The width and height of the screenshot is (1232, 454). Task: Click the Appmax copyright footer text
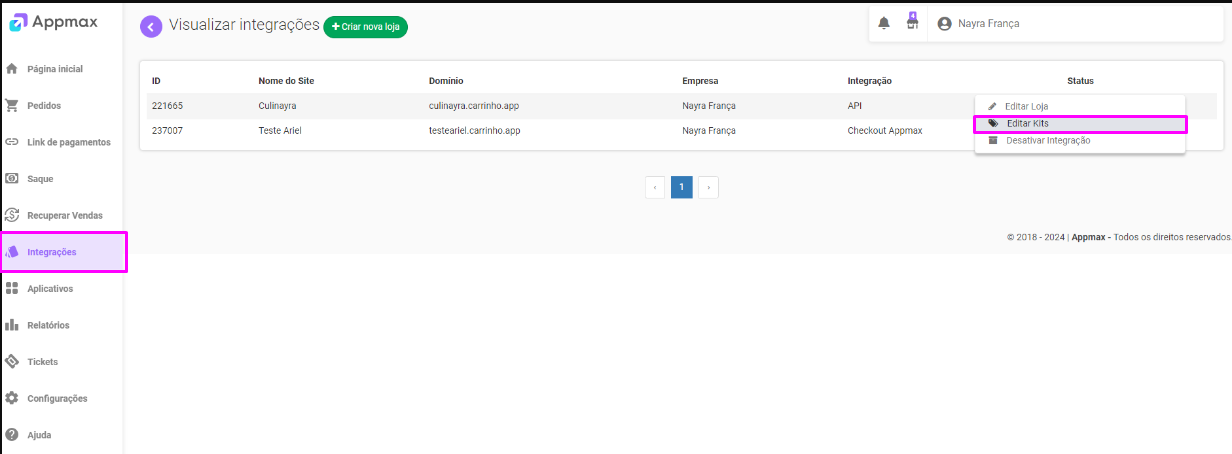1119,238
